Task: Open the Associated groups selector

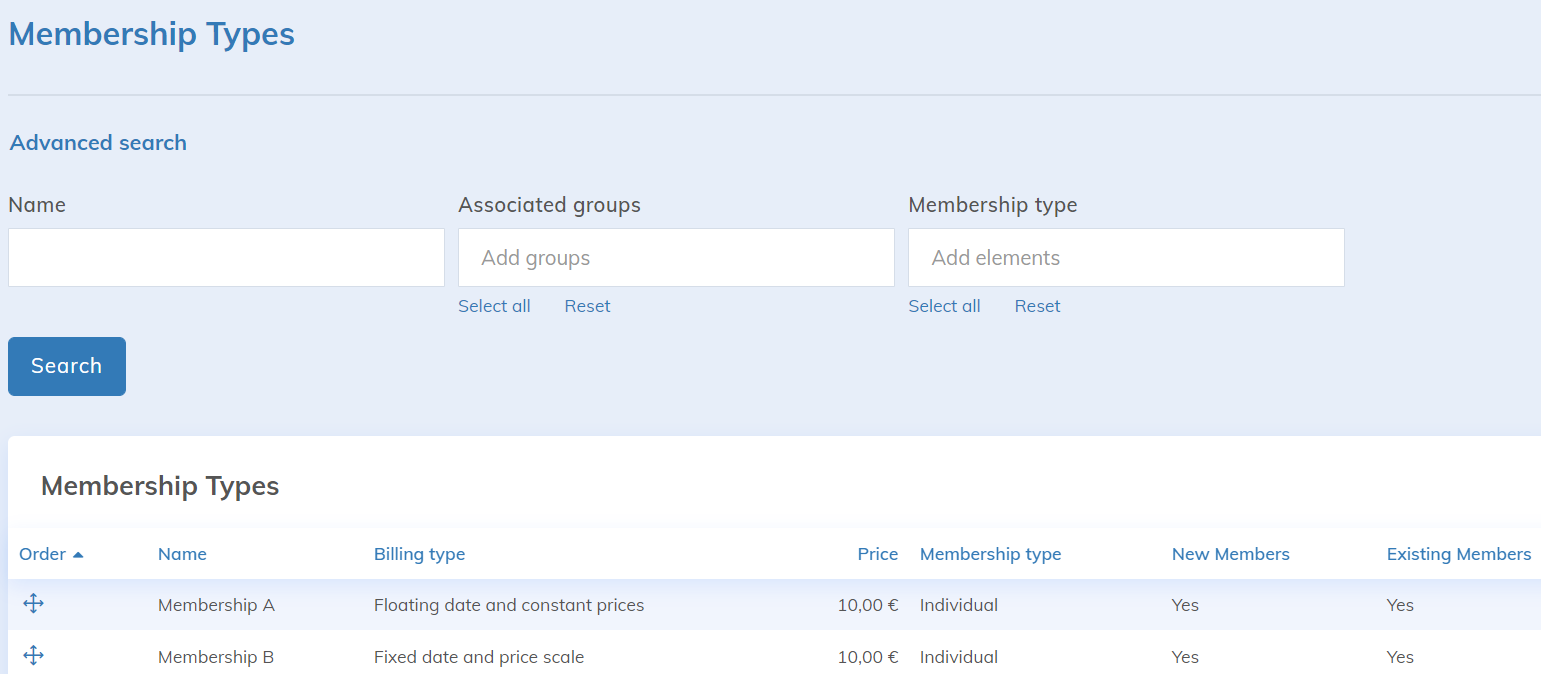Action: pos(676,258)
